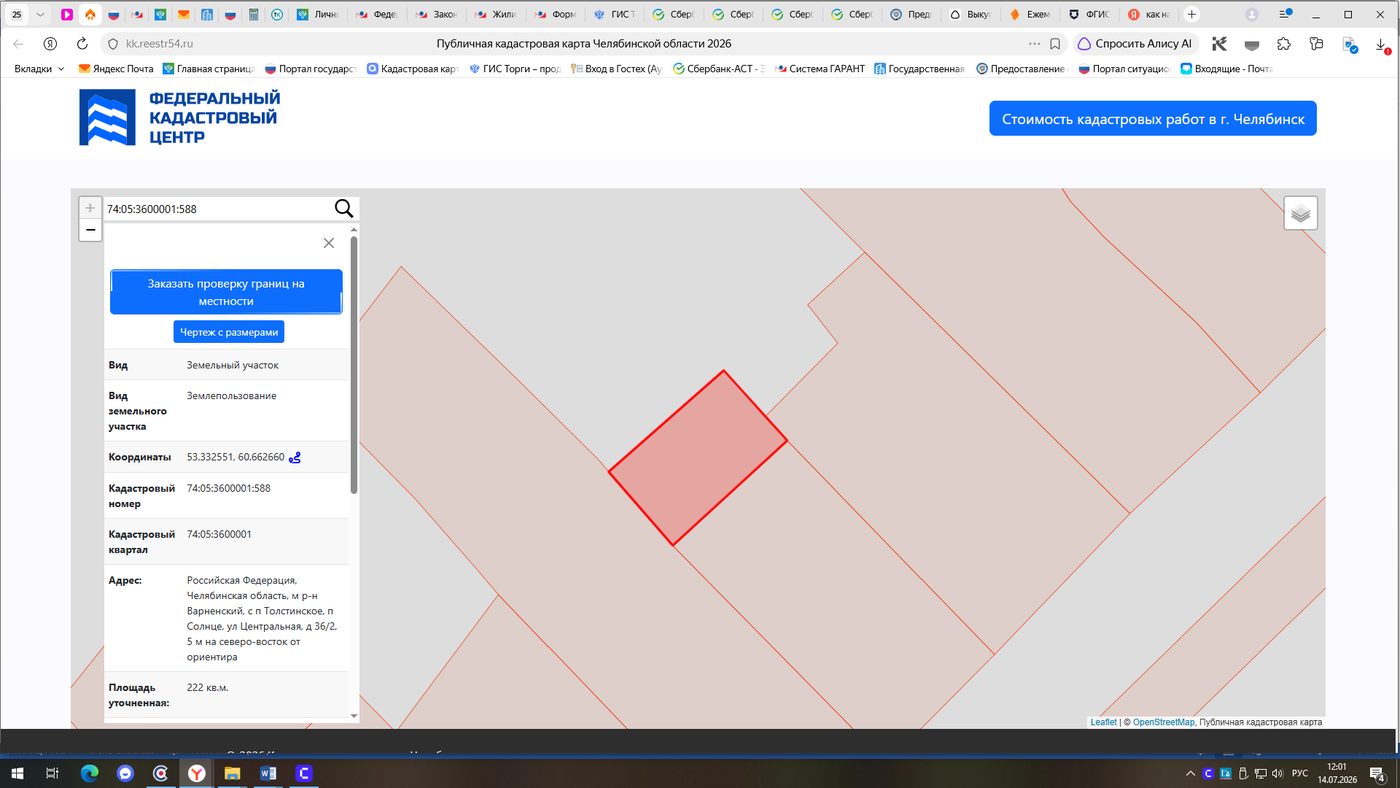Open the Yandex profile avatar icon
Viewport: 1400px width, 788px height.
pos(1252,15)
